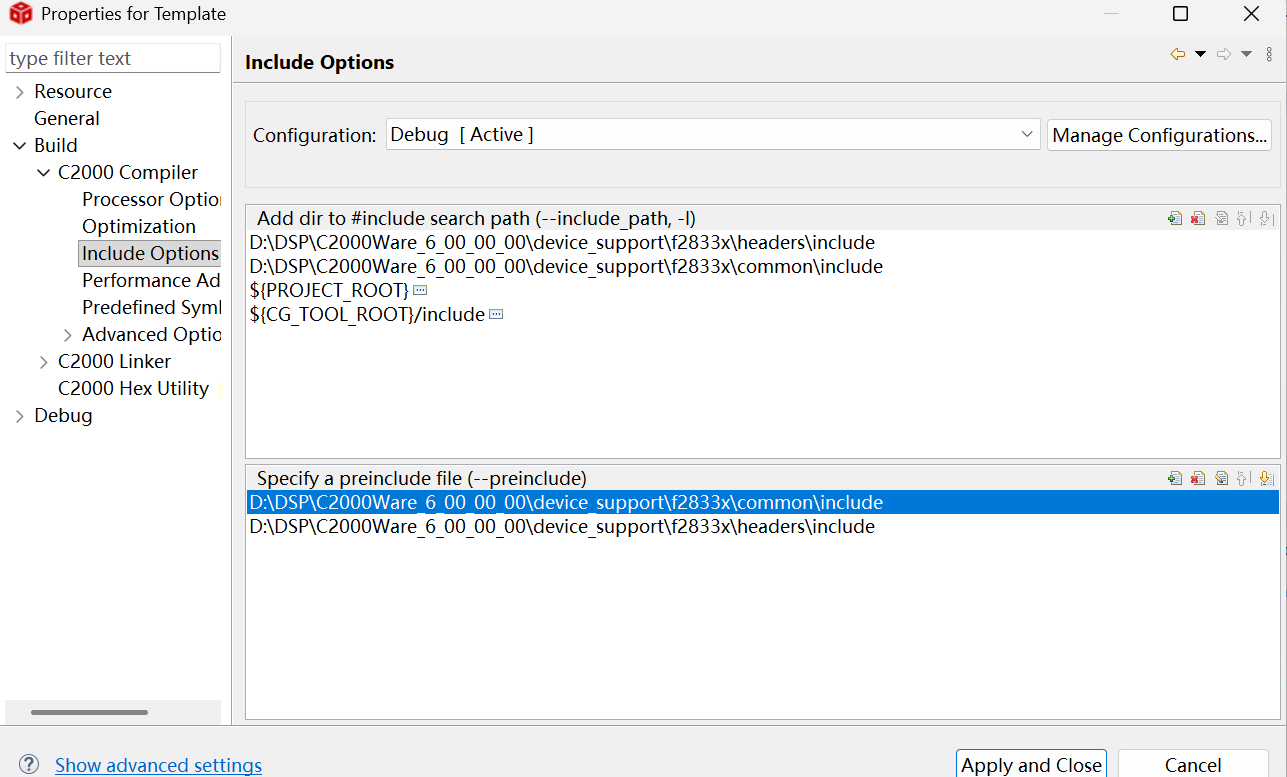Open the back history dropdown arrow
Screen dimensions: 1287x777
(x=1200, y=54)
